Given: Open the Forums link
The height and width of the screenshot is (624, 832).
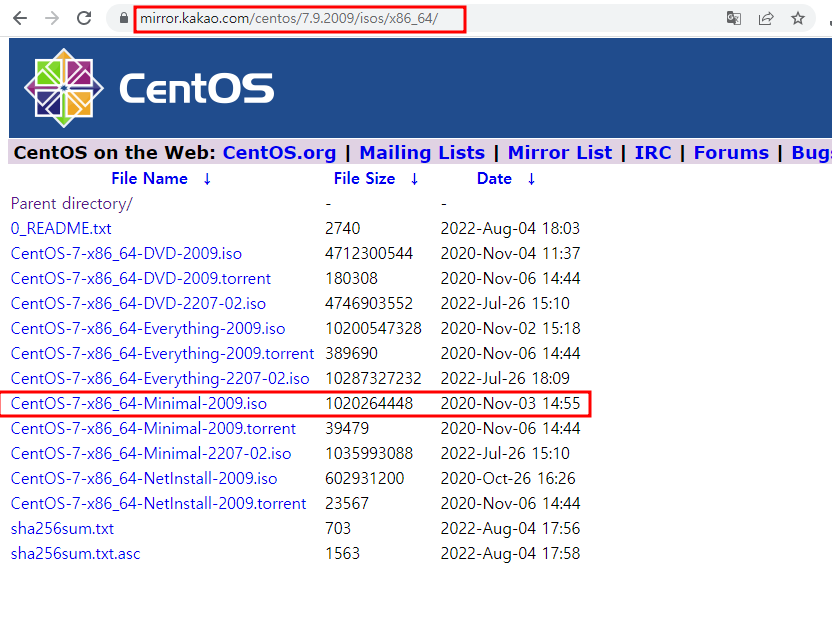Looking at the screenshot, I should click(731, 153).
